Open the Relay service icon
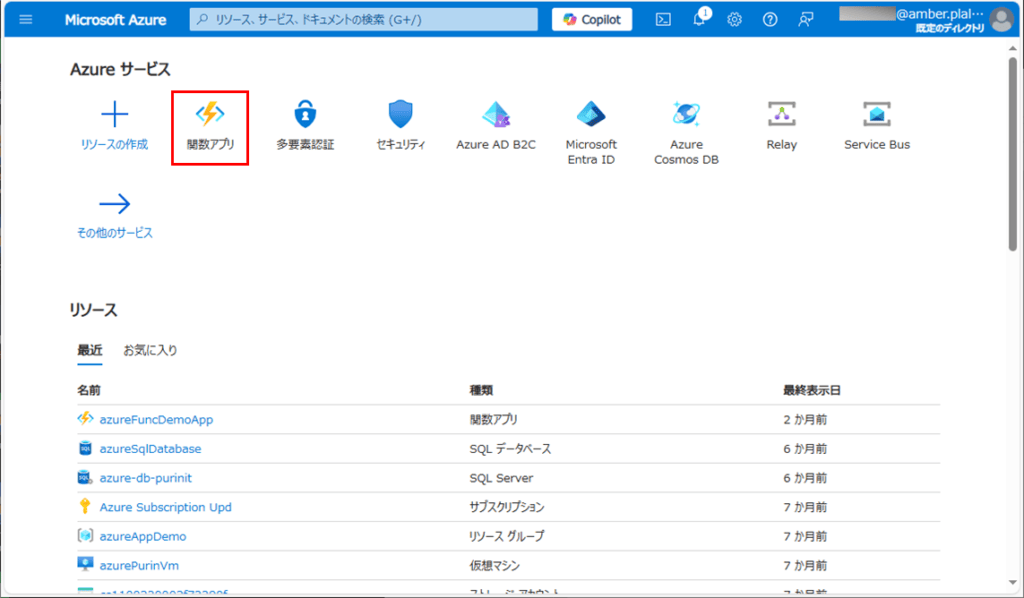 781,115
